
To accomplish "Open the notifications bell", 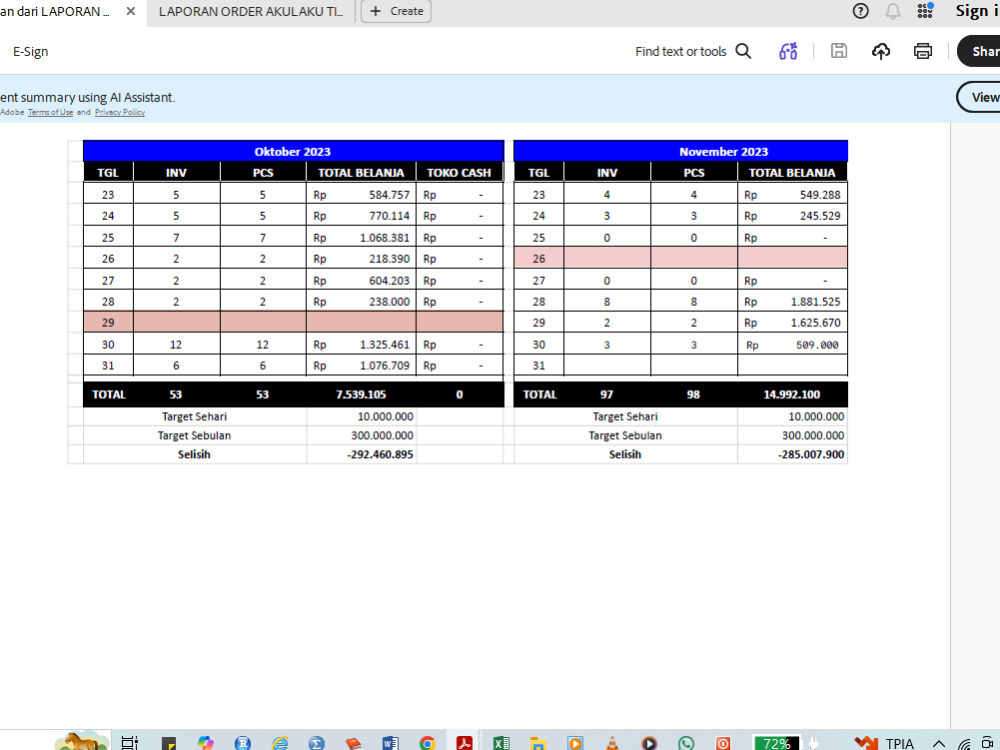I will point(893,11).
